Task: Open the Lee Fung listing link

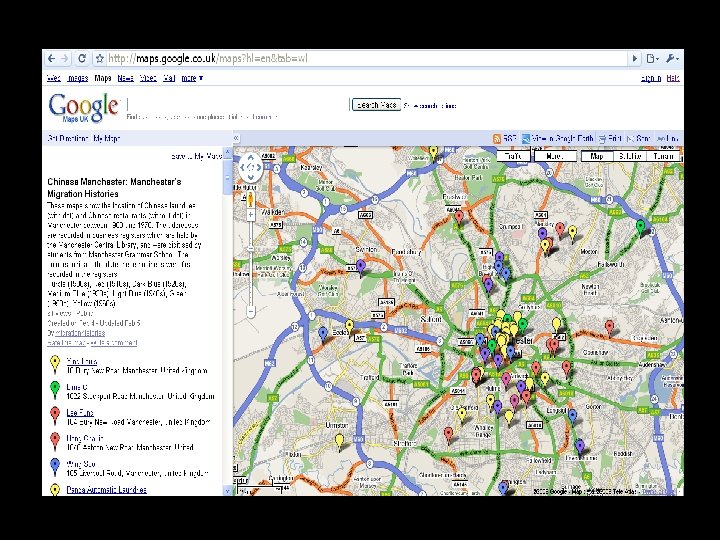Action: click(80, 412)
